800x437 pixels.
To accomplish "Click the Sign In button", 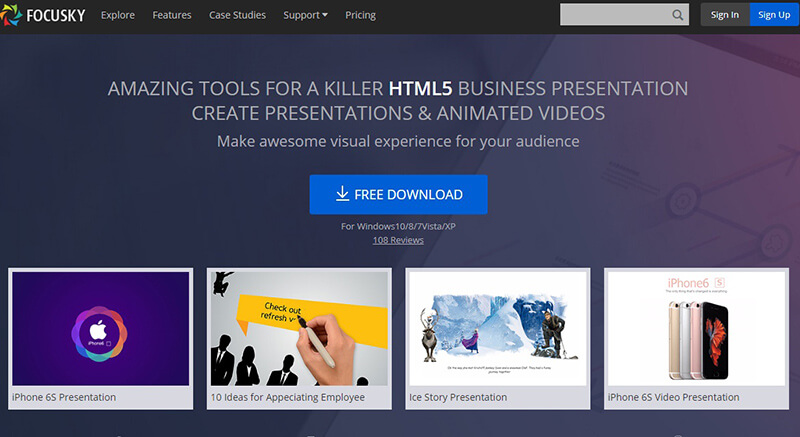I will point(724,15).
